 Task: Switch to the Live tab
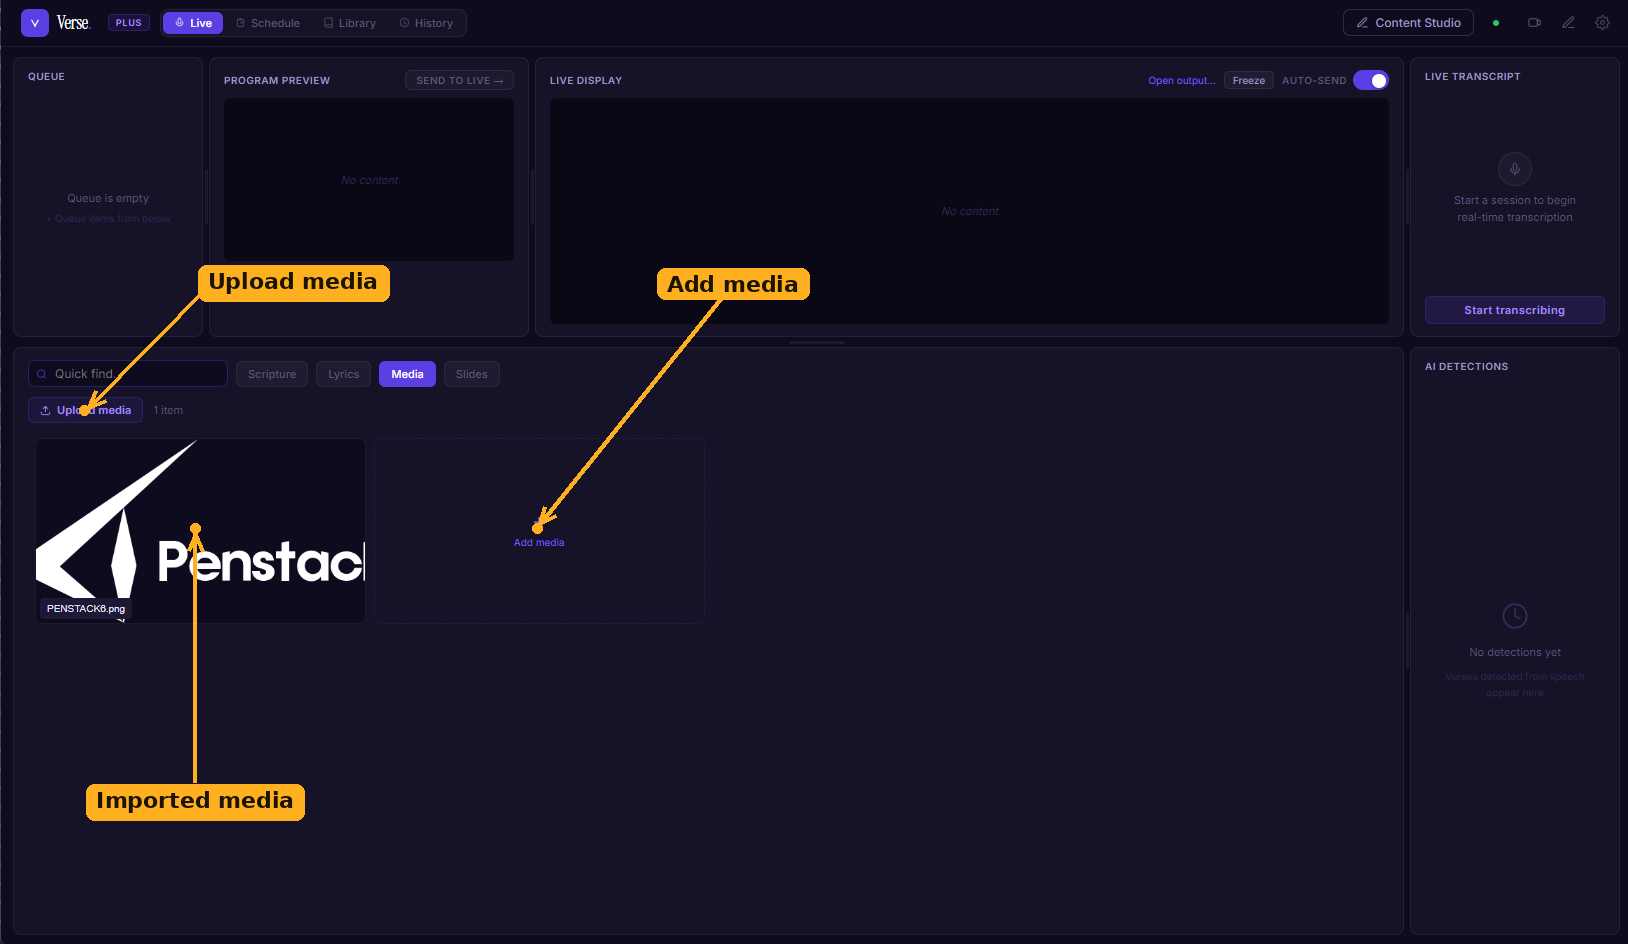click(x=193, y=23)
